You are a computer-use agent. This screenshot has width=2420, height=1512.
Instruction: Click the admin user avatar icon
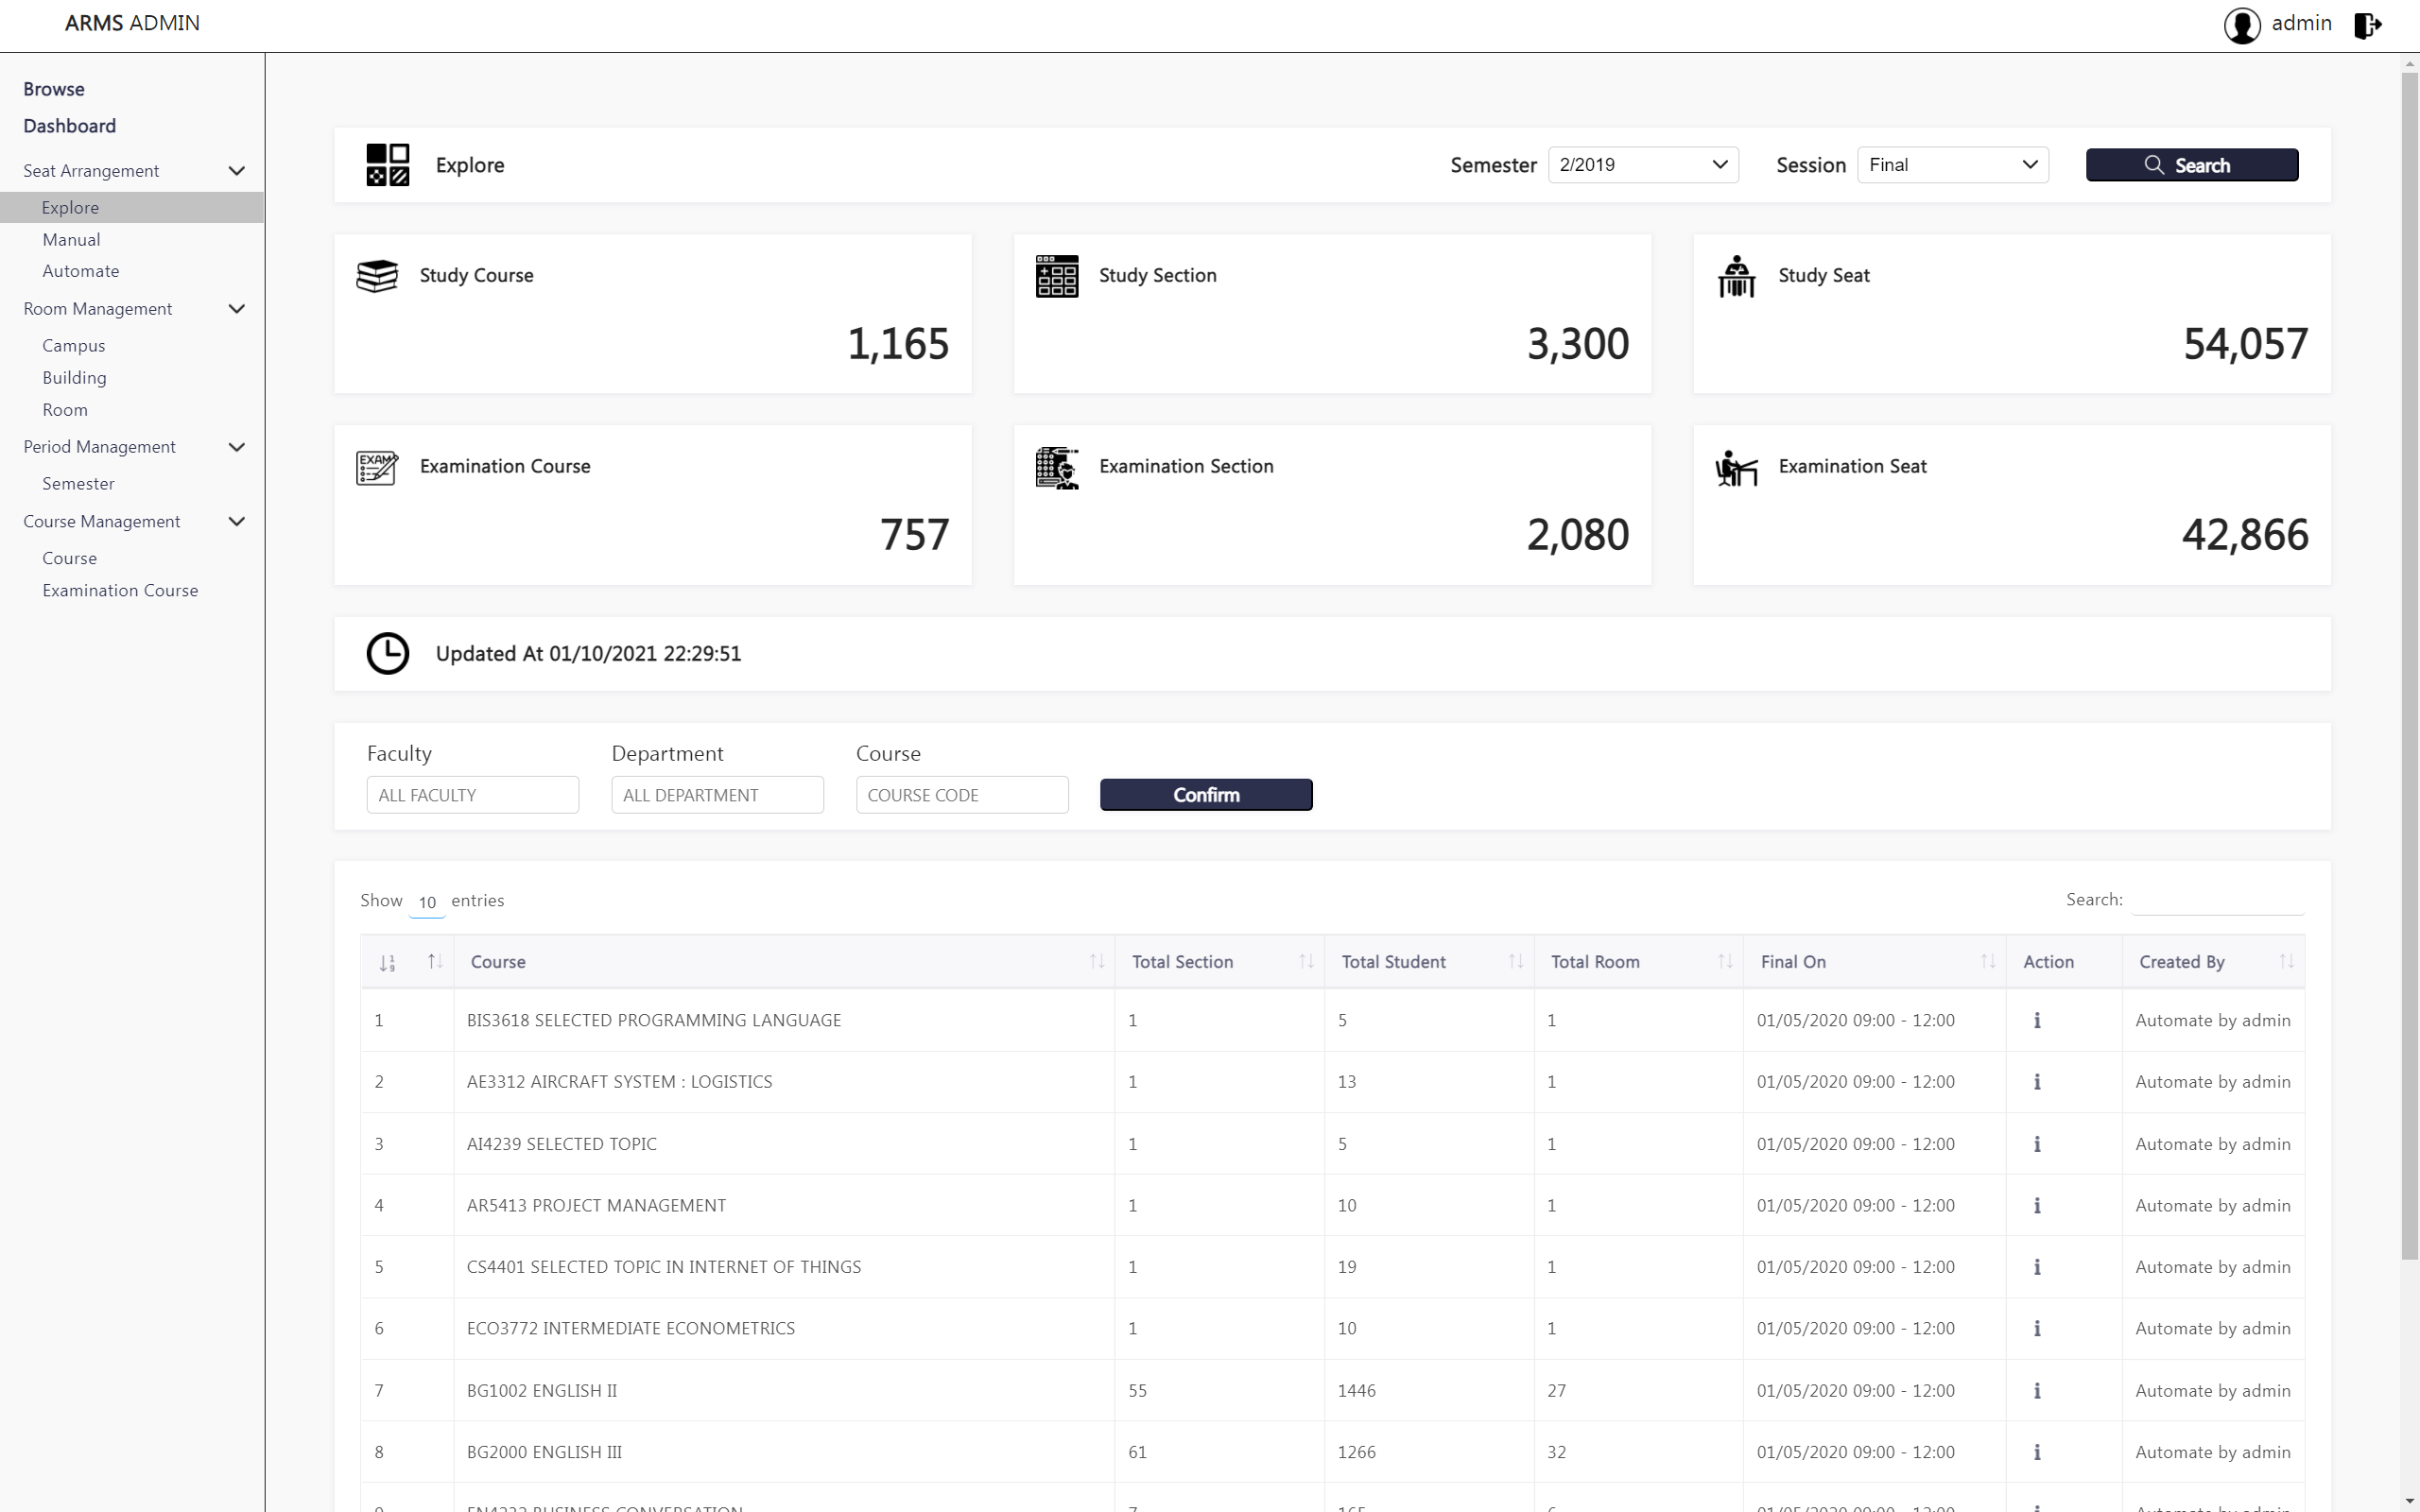point(2241,25)
